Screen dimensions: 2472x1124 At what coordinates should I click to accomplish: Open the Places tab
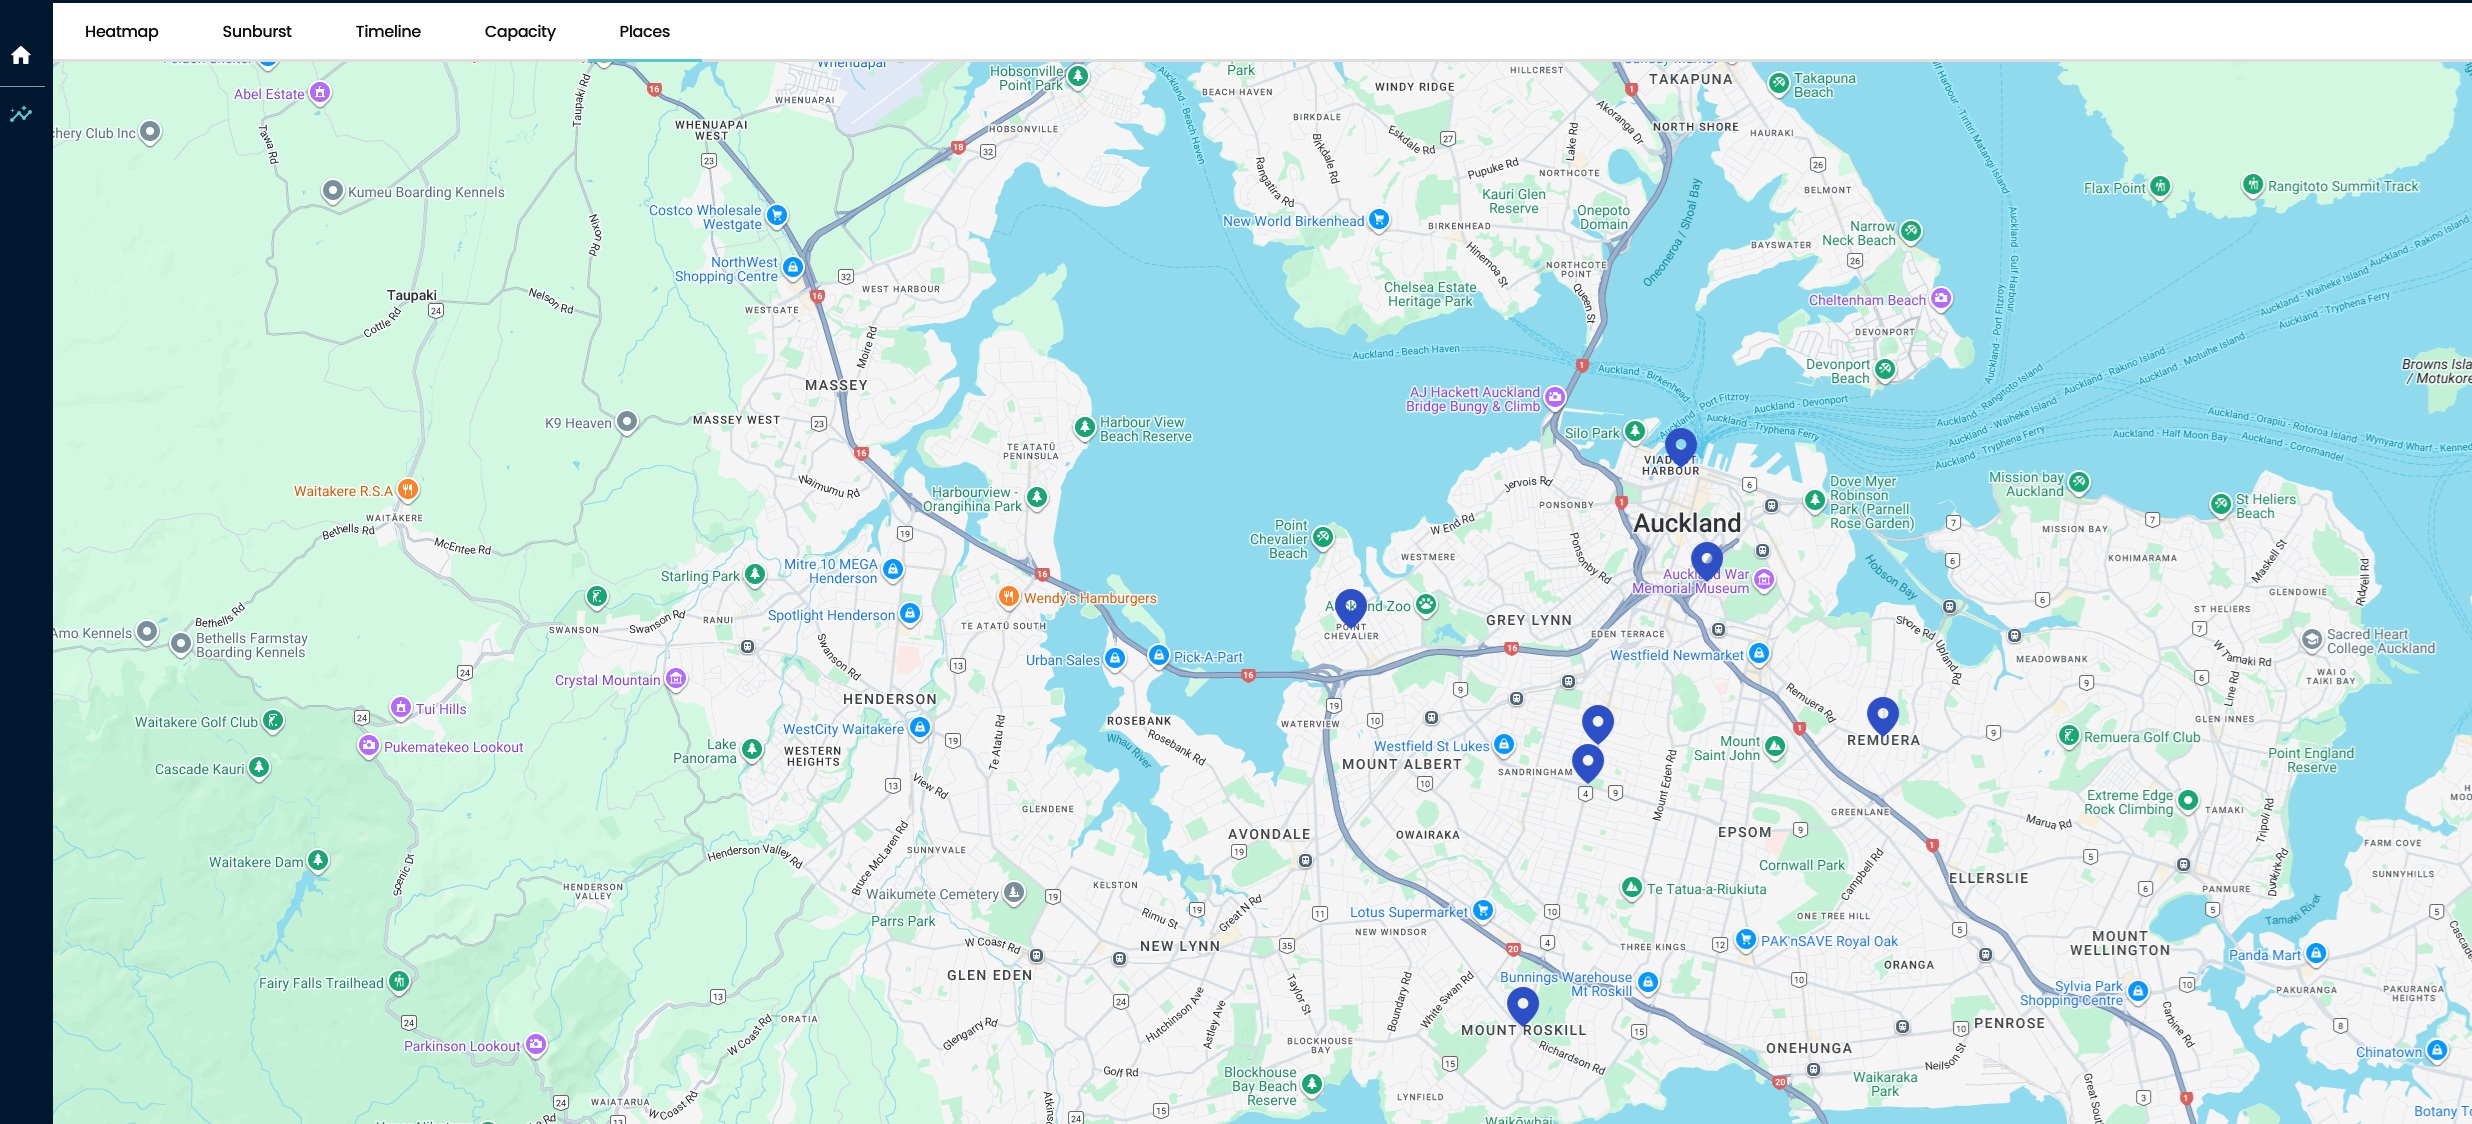644,31
